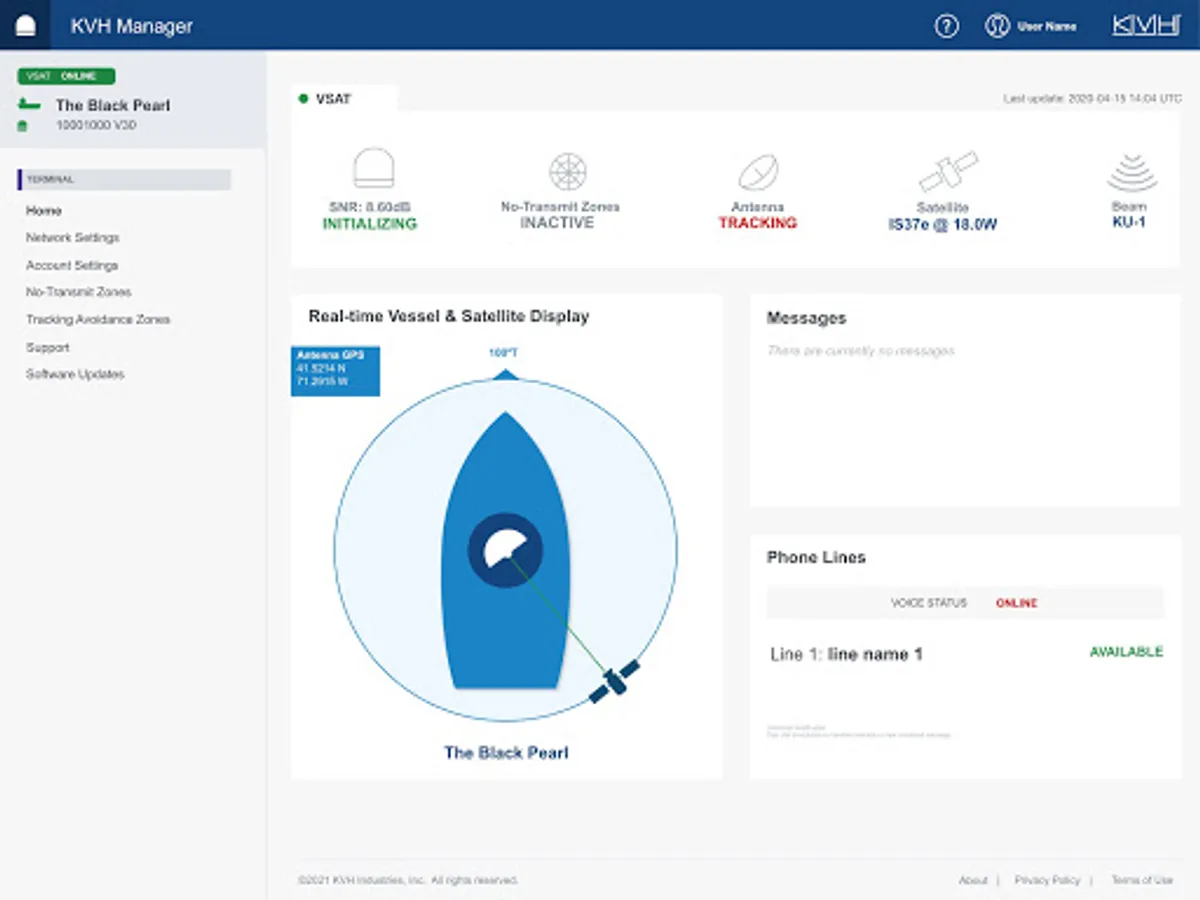Click the KVH logo
Viewport: 1200px width, 900px height.
click(x=1146, y=26)
